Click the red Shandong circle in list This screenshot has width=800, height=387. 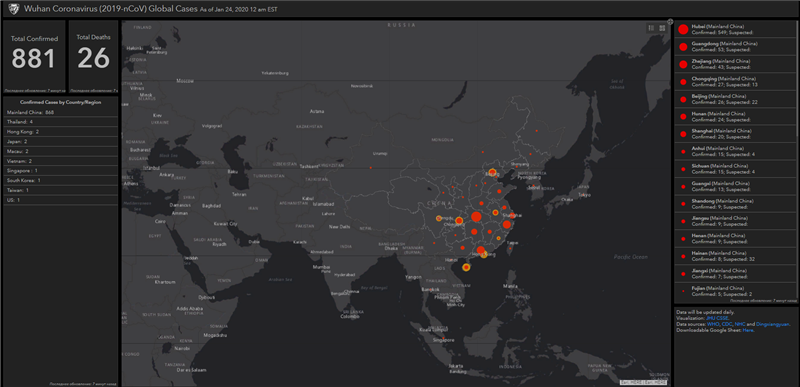coord(683,203)
